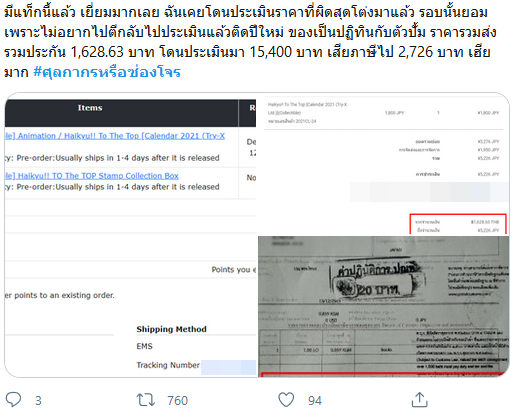This screenshot has height=418, width=522.
Task: Click the reply speech bubble icon
Action: [x=13, y=399]
